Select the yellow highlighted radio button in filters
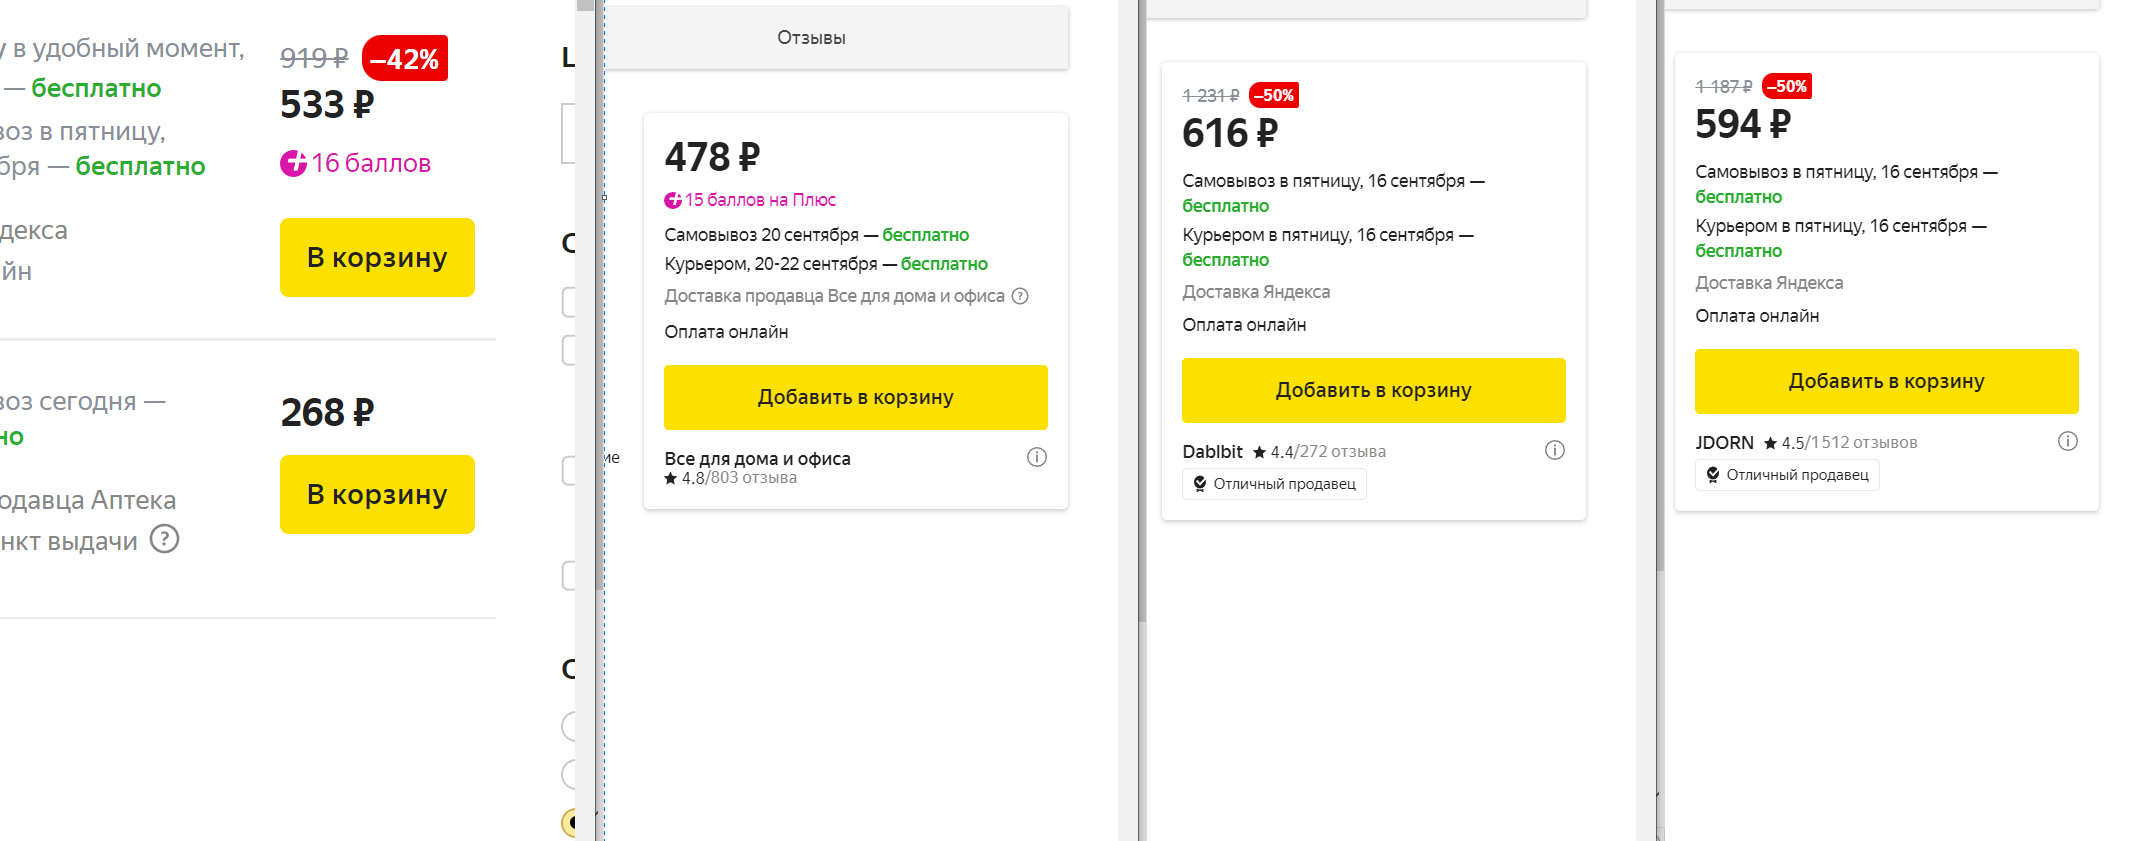The height and width of the screenshot is (841, 2137). (x=570, y=822)
